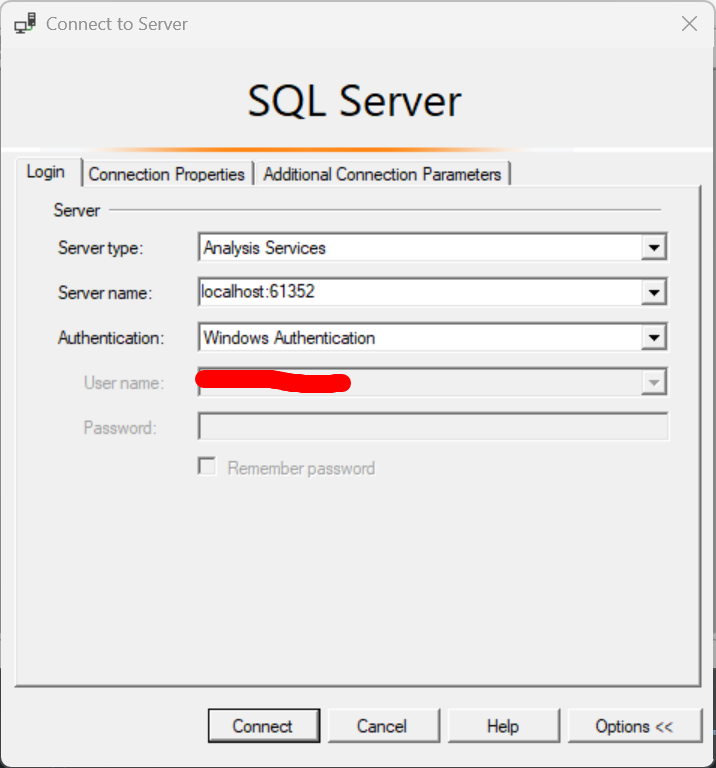
Task: Click the Server group header text
Action: click(x=76, y=211)
